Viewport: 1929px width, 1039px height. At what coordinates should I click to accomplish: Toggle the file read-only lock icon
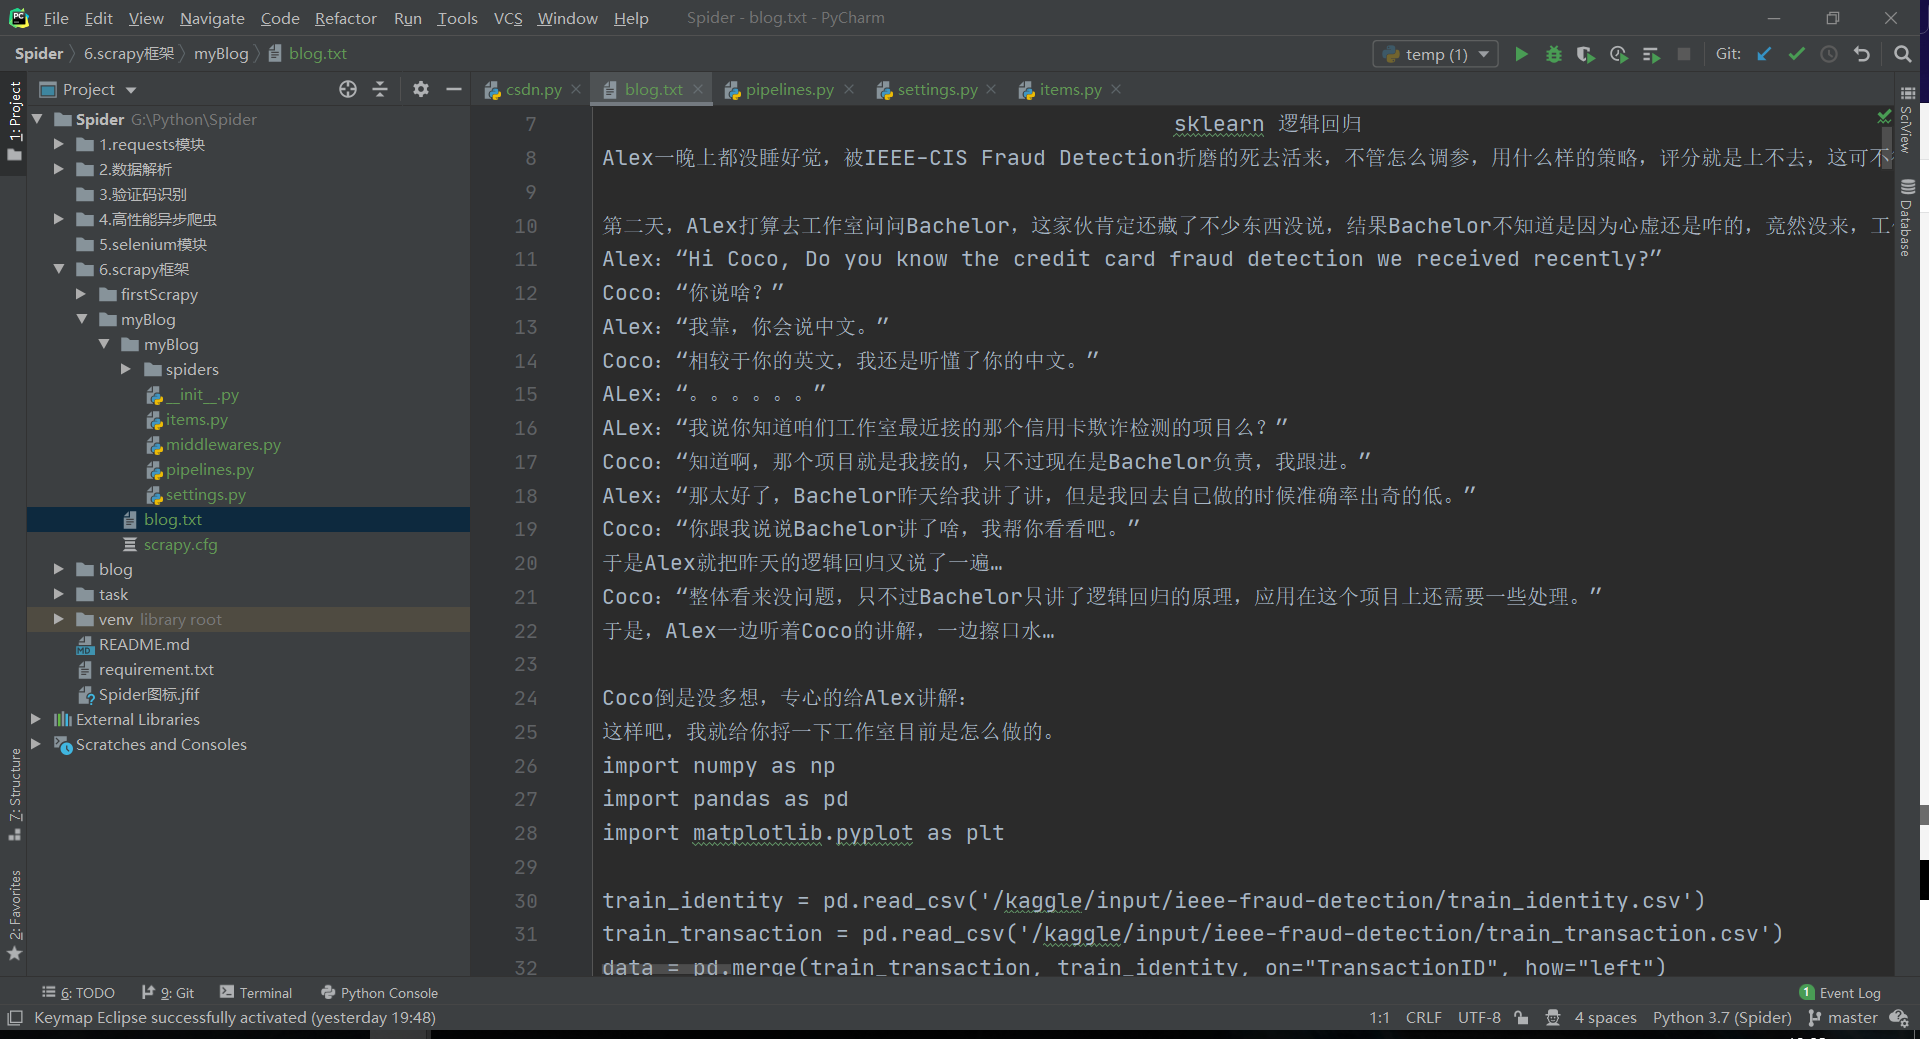(x=1521, y=1018)
